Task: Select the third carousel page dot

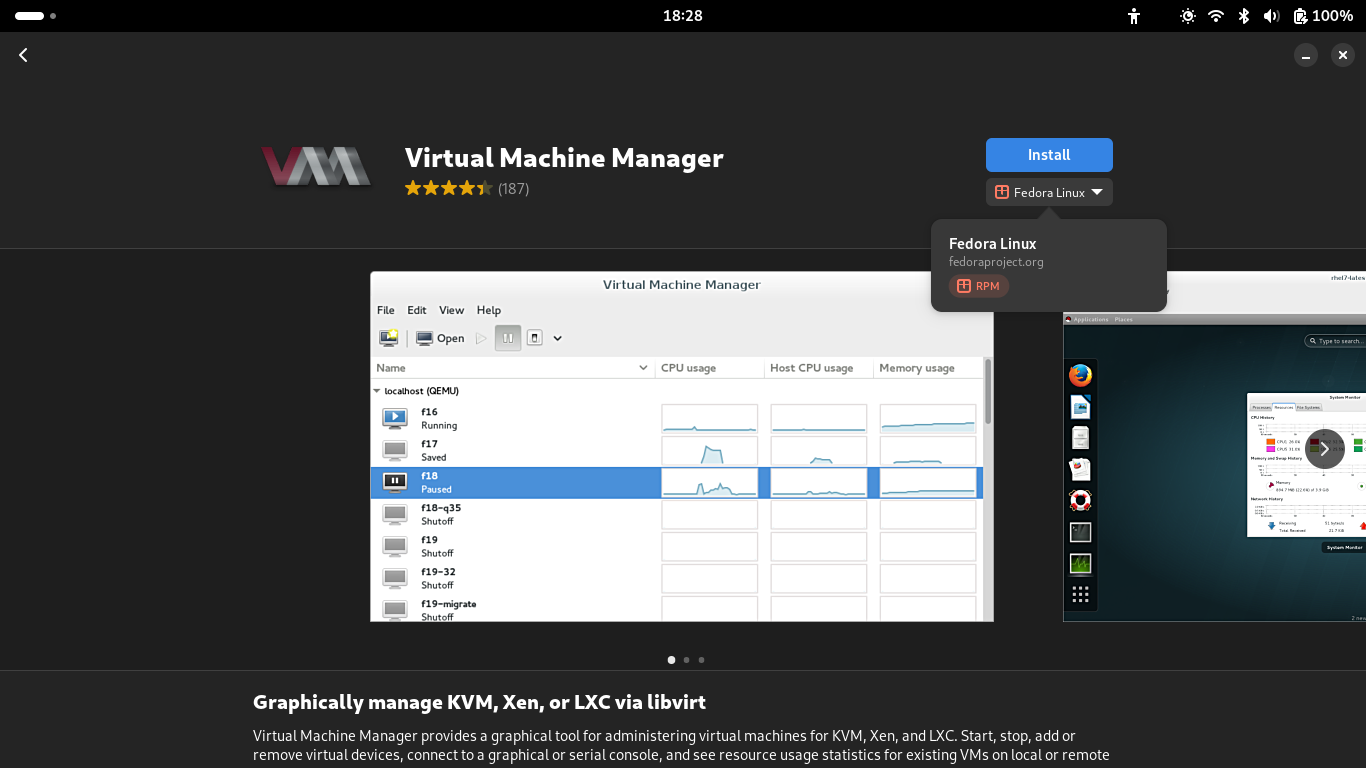Action: click(701, 660)
